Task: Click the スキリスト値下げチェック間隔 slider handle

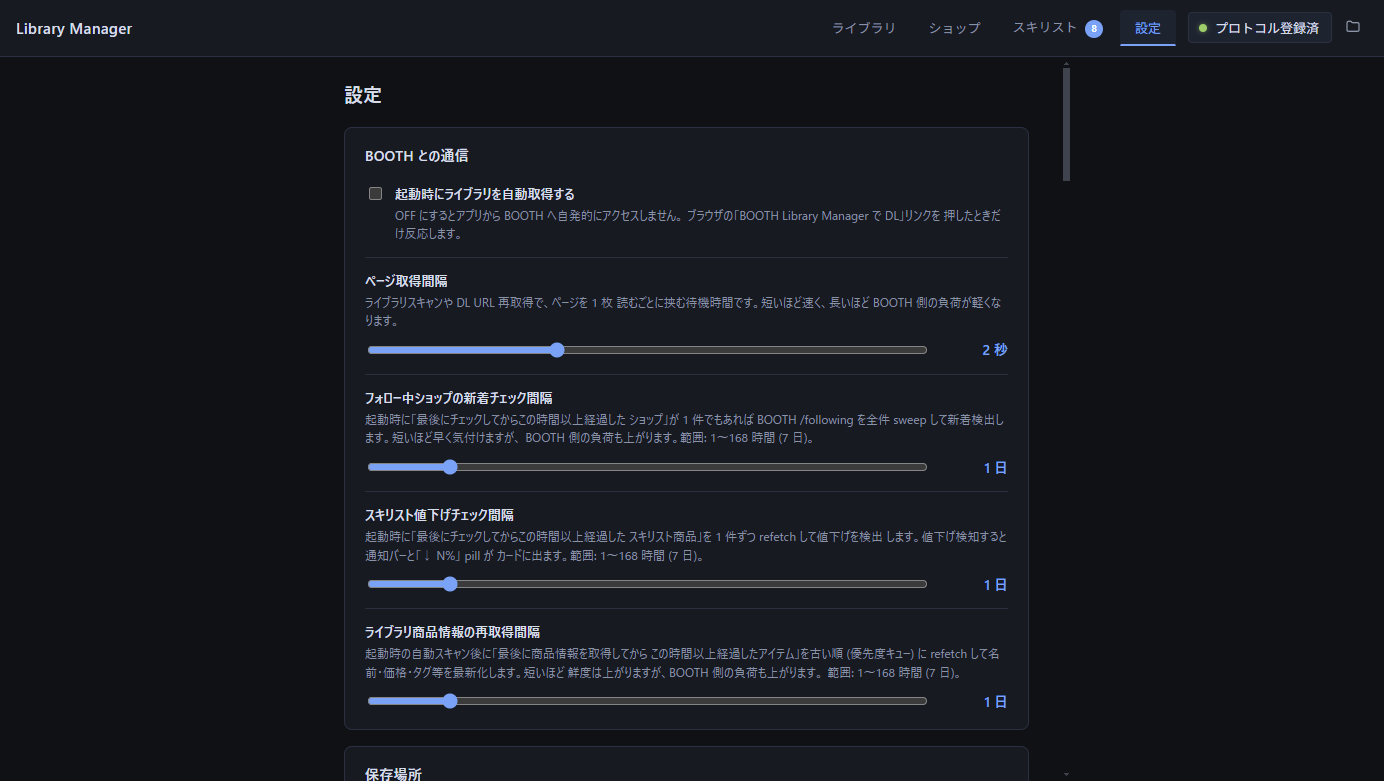Action: (450, 584)
